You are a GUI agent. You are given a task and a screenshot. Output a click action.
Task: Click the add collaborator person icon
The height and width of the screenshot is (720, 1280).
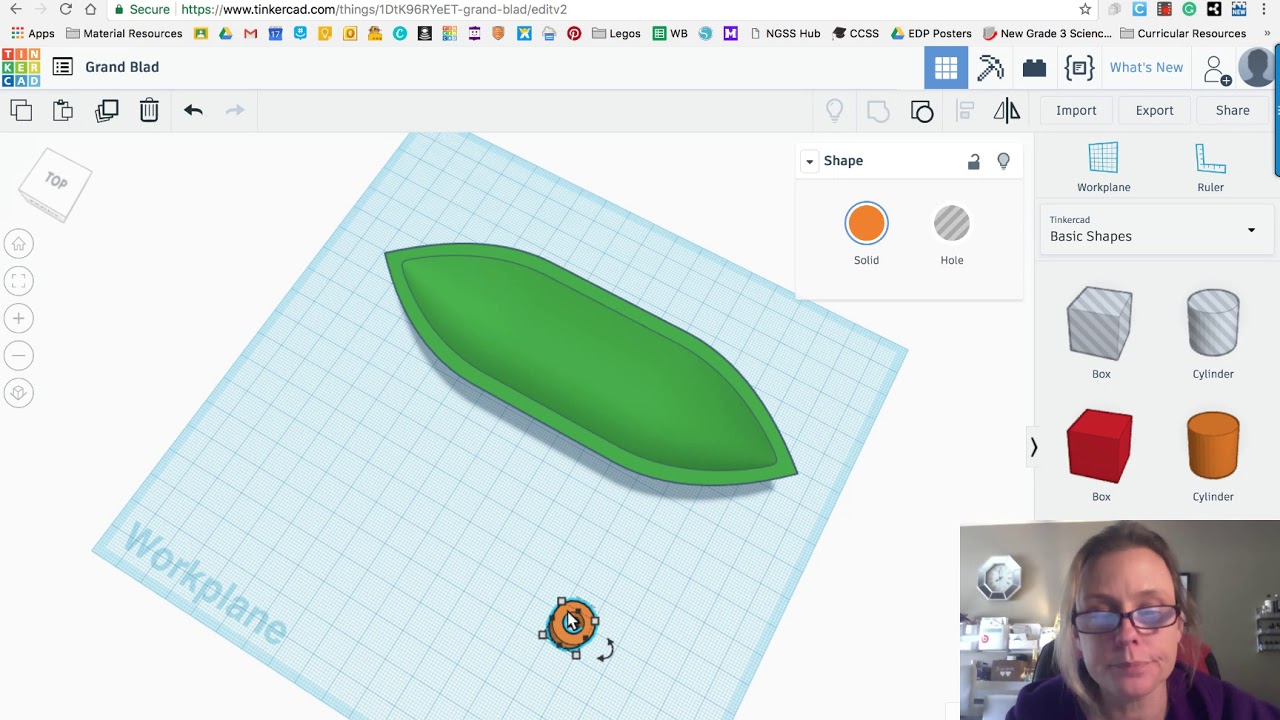pos(1217,69)
